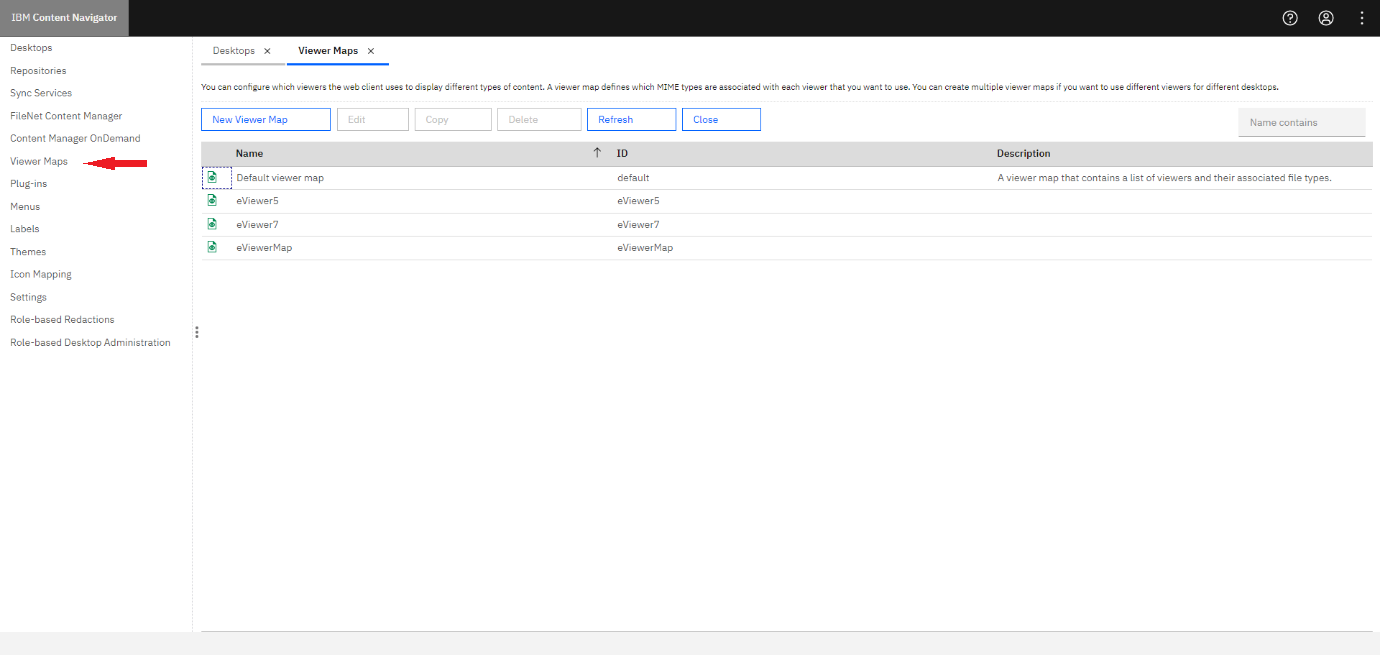Close the Desktops tab
This screenshot has height=655, width=1380.
(266, 51)
